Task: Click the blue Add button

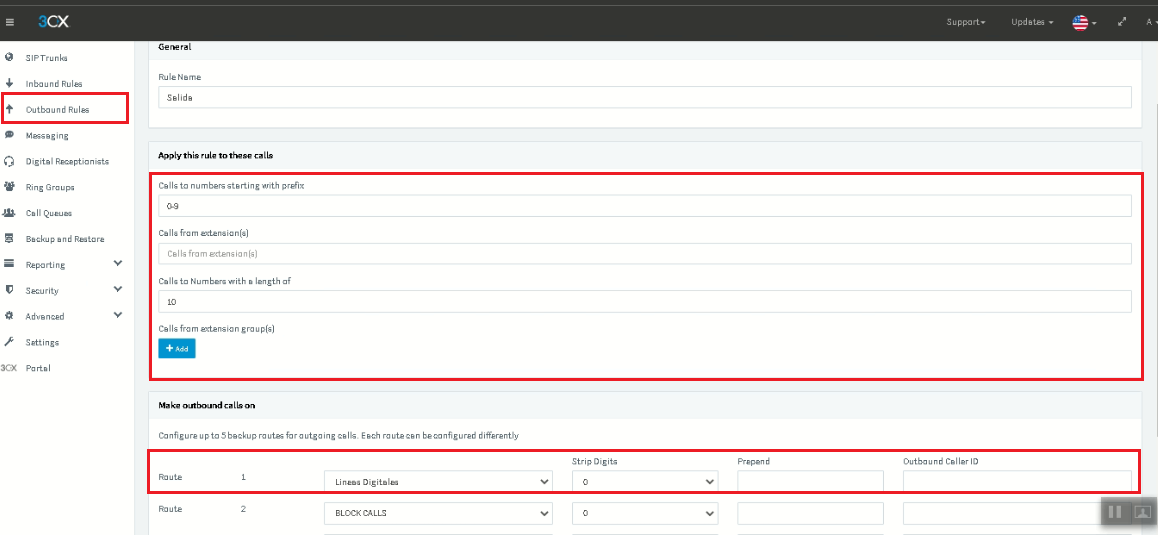Action: 177,348
